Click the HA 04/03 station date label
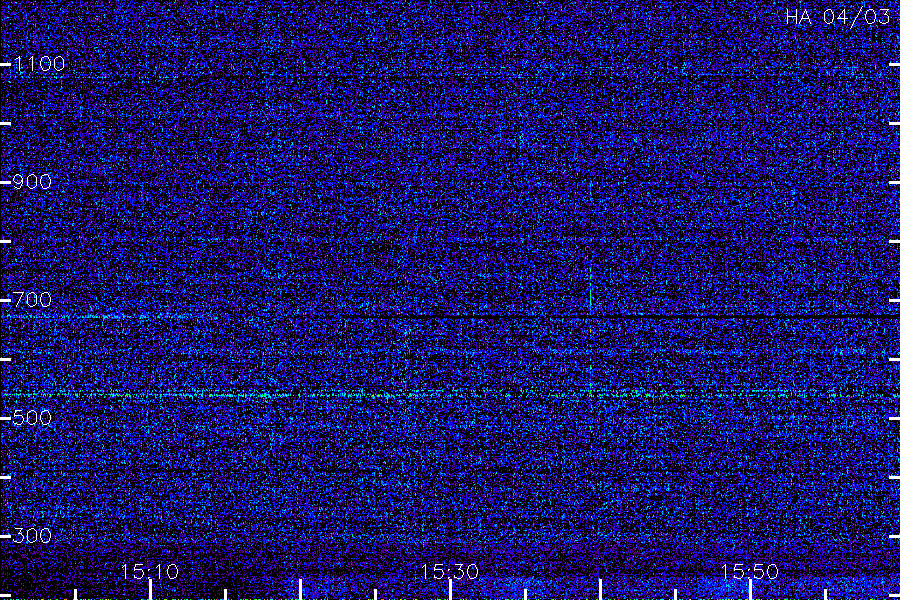The height and width of the screenshot is (600, 900). click(x=837, y=17)
